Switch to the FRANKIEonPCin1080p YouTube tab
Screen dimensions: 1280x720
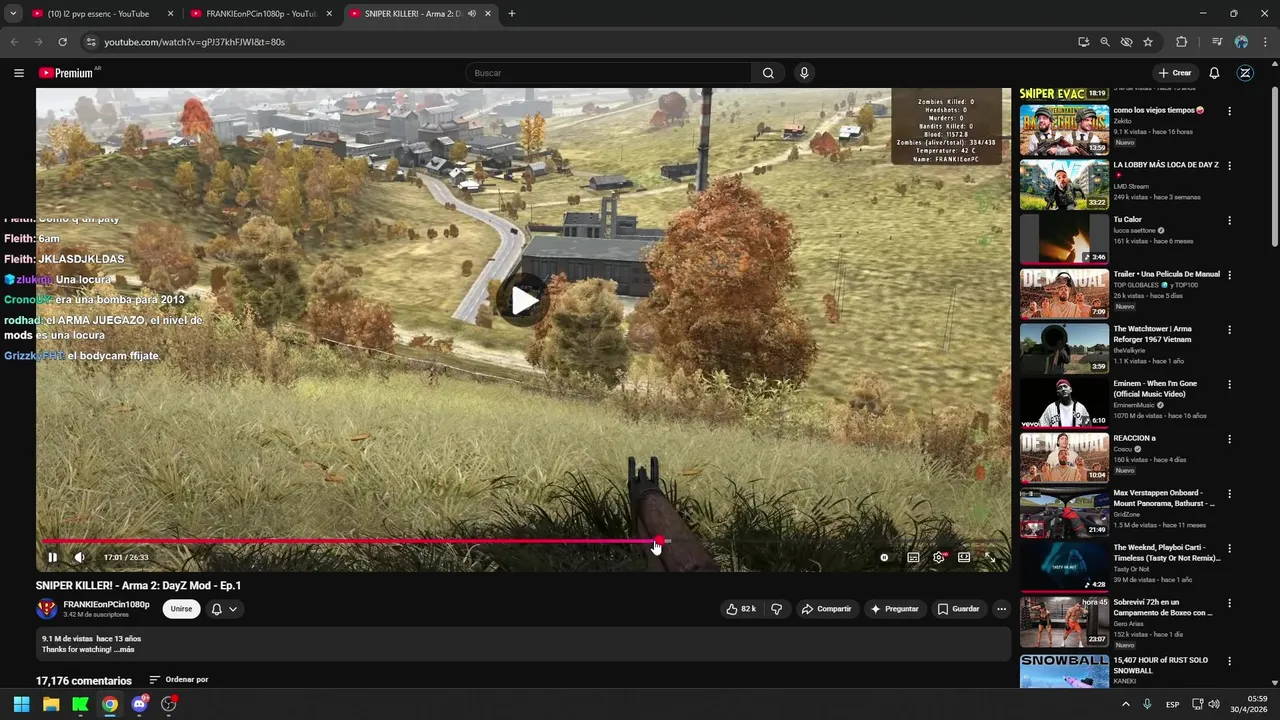(x=262, y=14)
